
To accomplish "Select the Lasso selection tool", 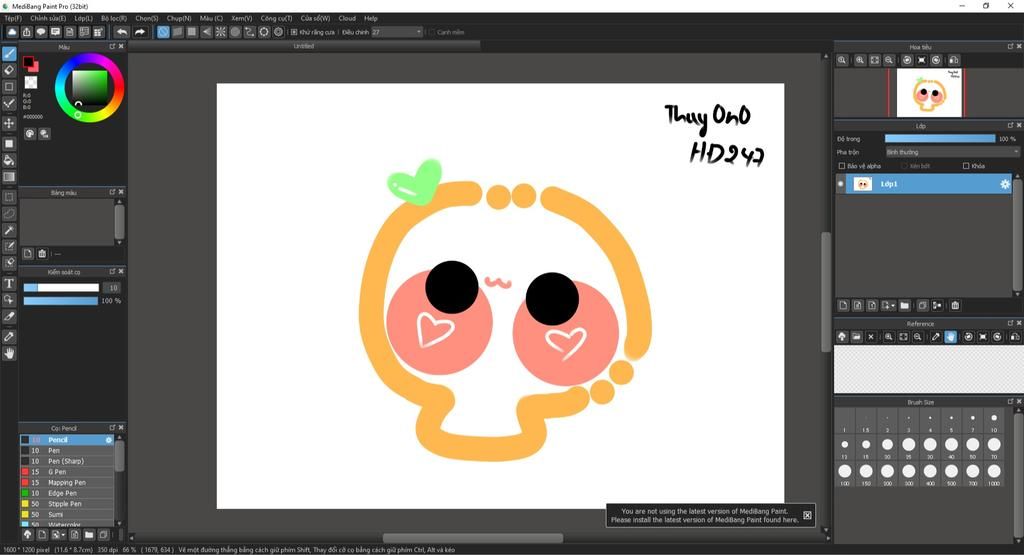I will [x=9, y=214].
